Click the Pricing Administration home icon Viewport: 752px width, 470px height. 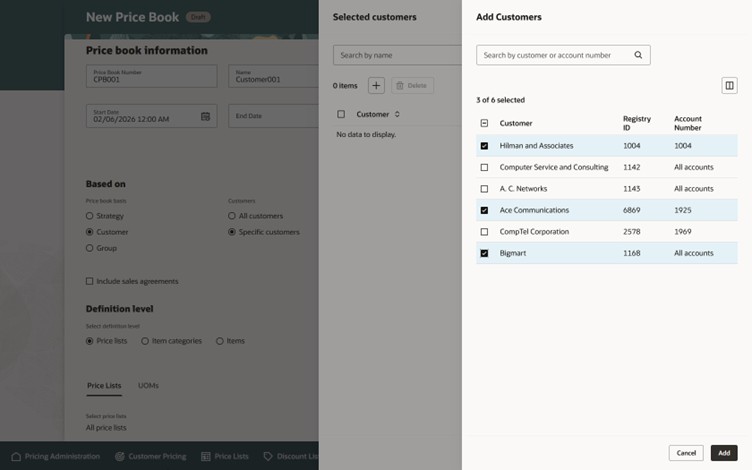pos(16,456)
